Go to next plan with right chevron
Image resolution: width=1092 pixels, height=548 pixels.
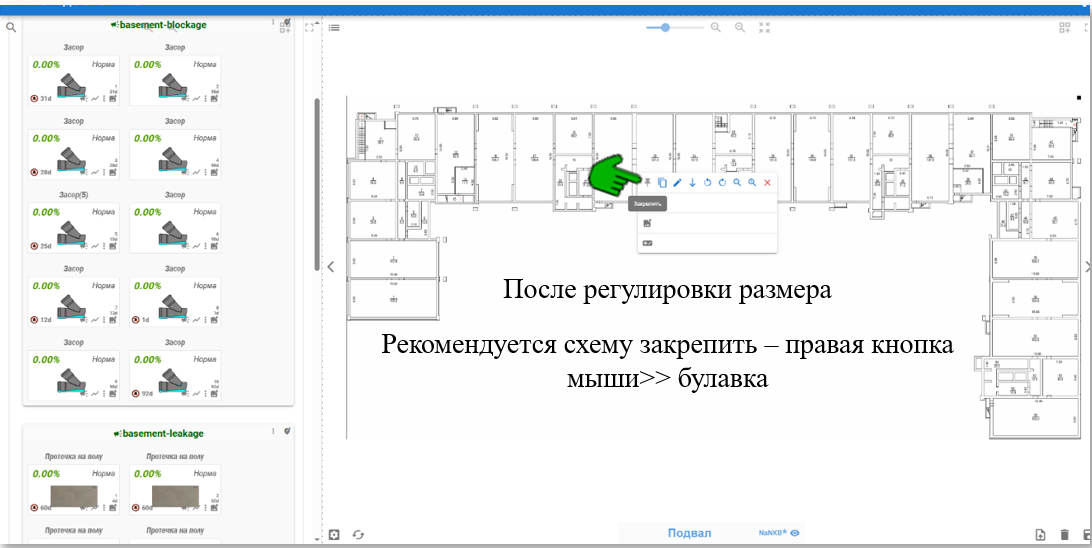tap(1088, 266)
